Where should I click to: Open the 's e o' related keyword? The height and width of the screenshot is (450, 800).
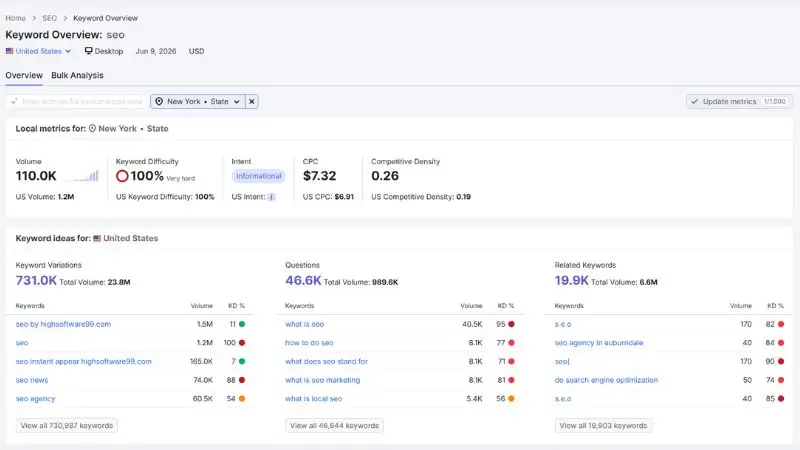click(563, 324)
